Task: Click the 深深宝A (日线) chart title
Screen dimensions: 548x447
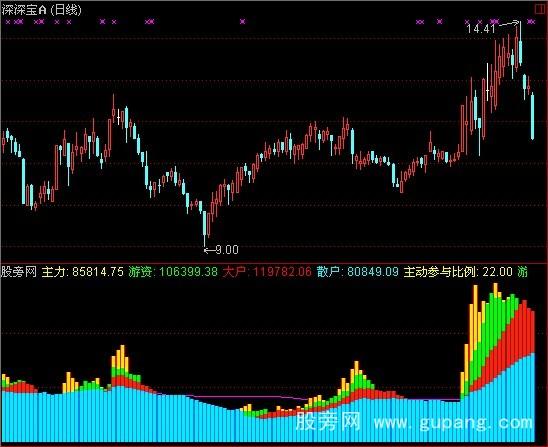Action: click(x=41, y=9)
